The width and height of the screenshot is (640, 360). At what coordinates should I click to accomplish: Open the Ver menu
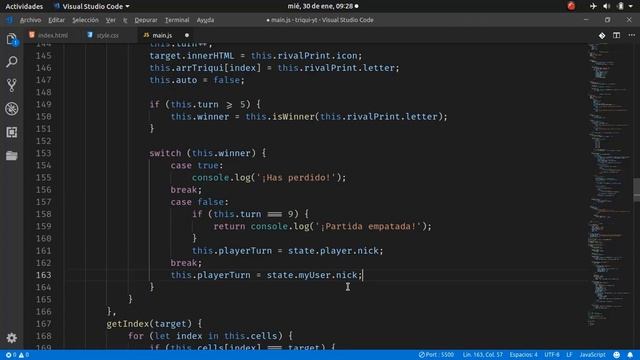click(x=111, y=20)
